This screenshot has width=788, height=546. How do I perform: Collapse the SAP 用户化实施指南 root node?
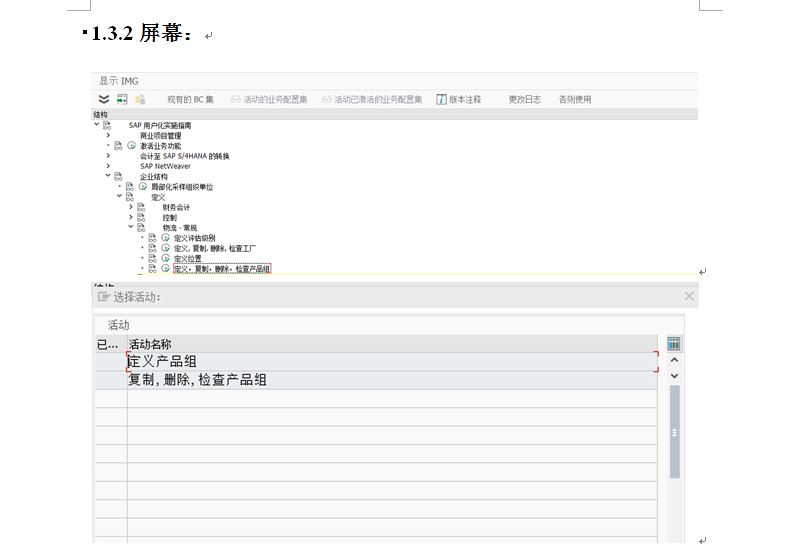(96, 124)
